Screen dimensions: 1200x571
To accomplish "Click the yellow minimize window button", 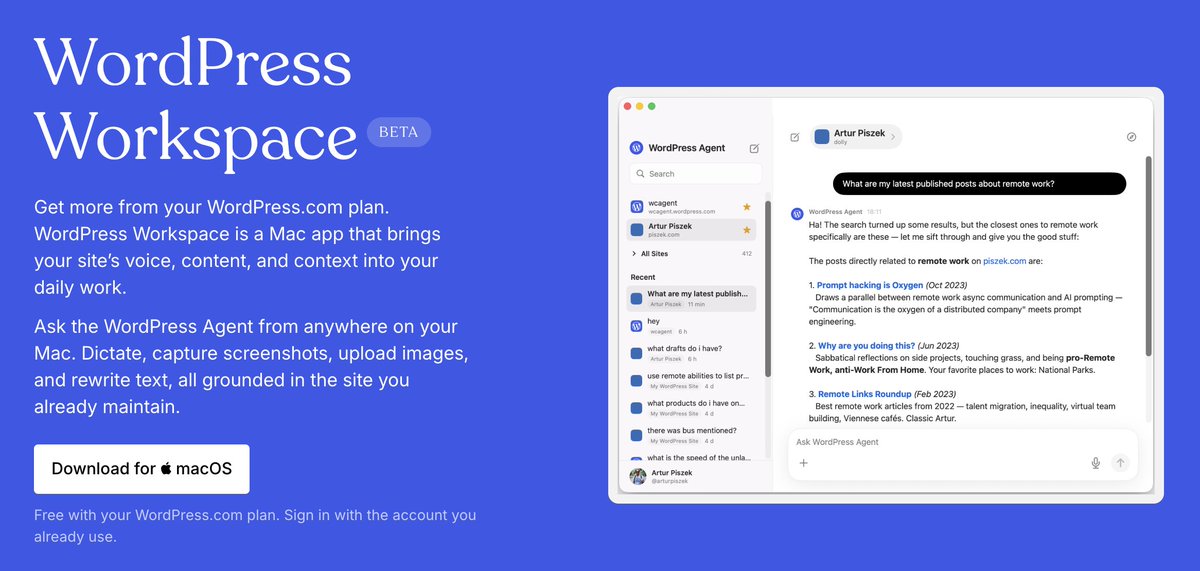I will (x=640, y=106).
